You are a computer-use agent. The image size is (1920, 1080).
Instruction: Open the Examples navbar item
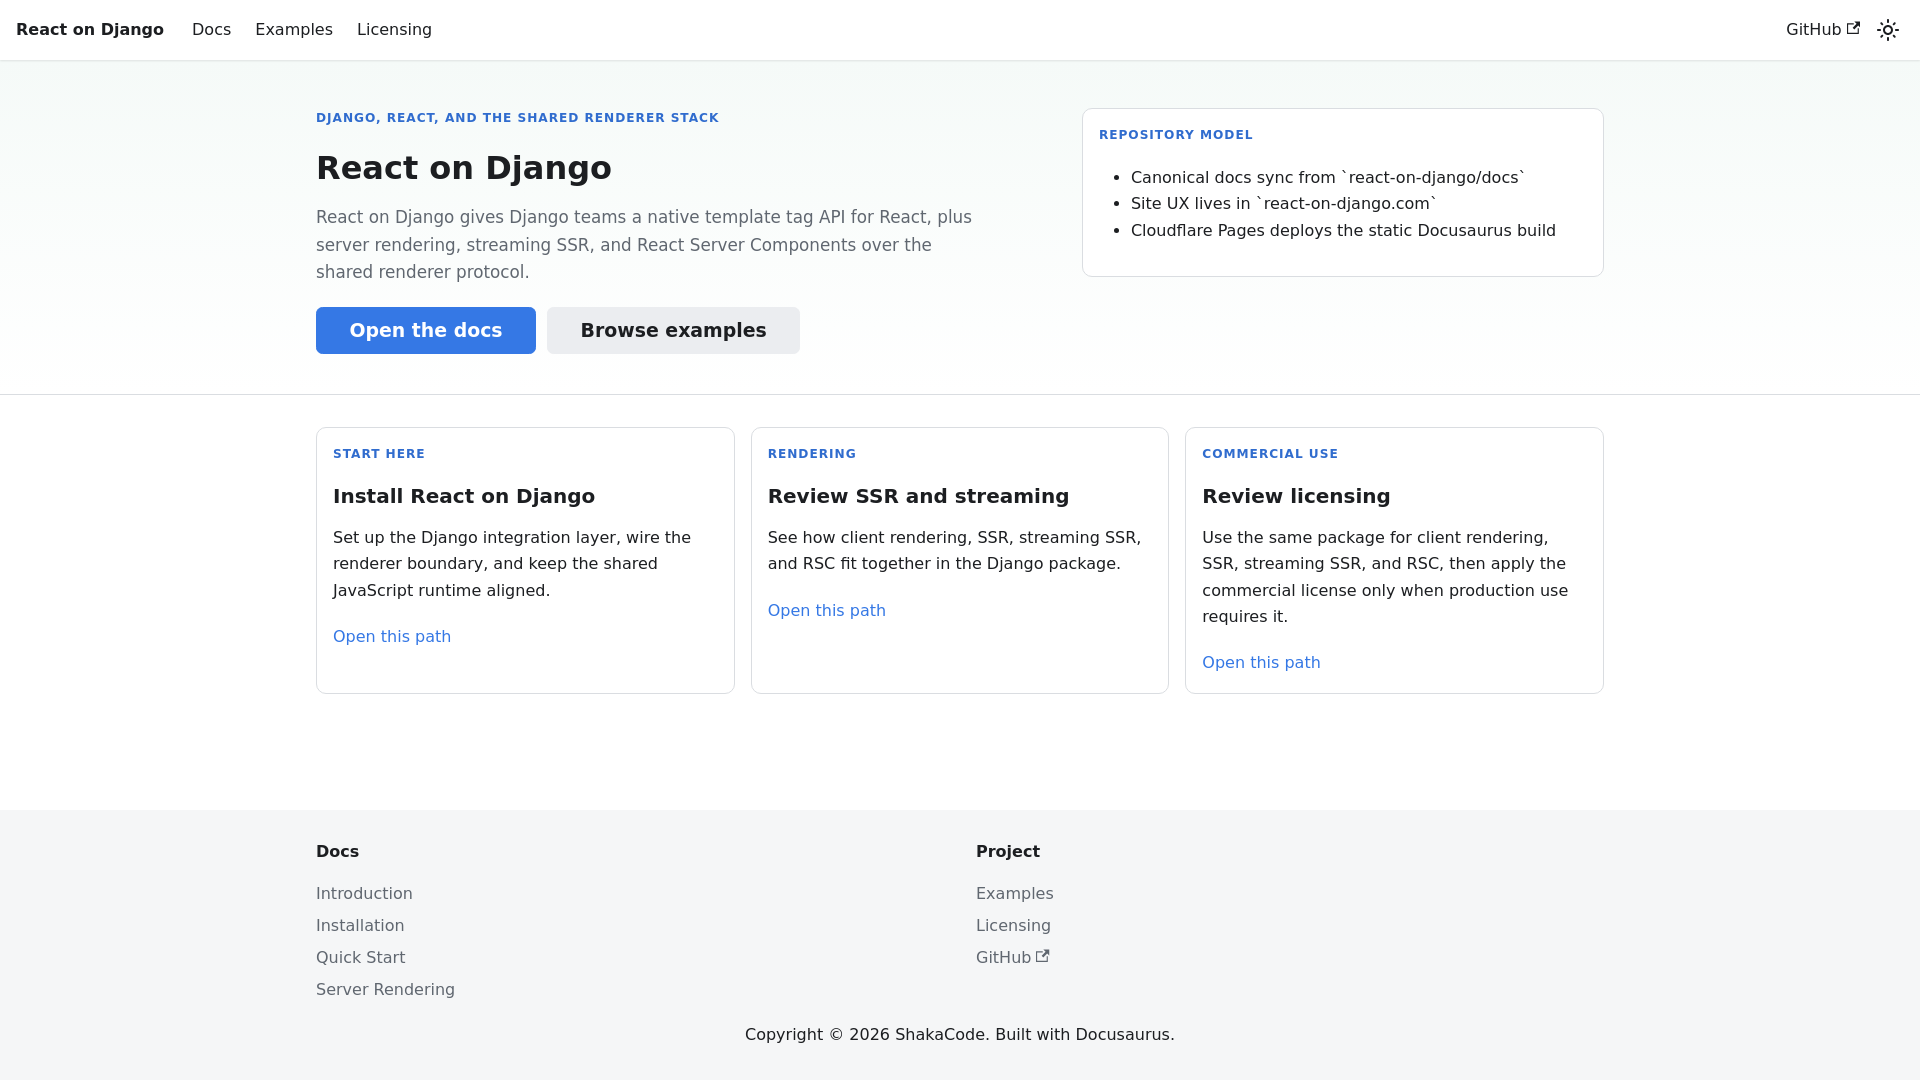click(294, 30)
